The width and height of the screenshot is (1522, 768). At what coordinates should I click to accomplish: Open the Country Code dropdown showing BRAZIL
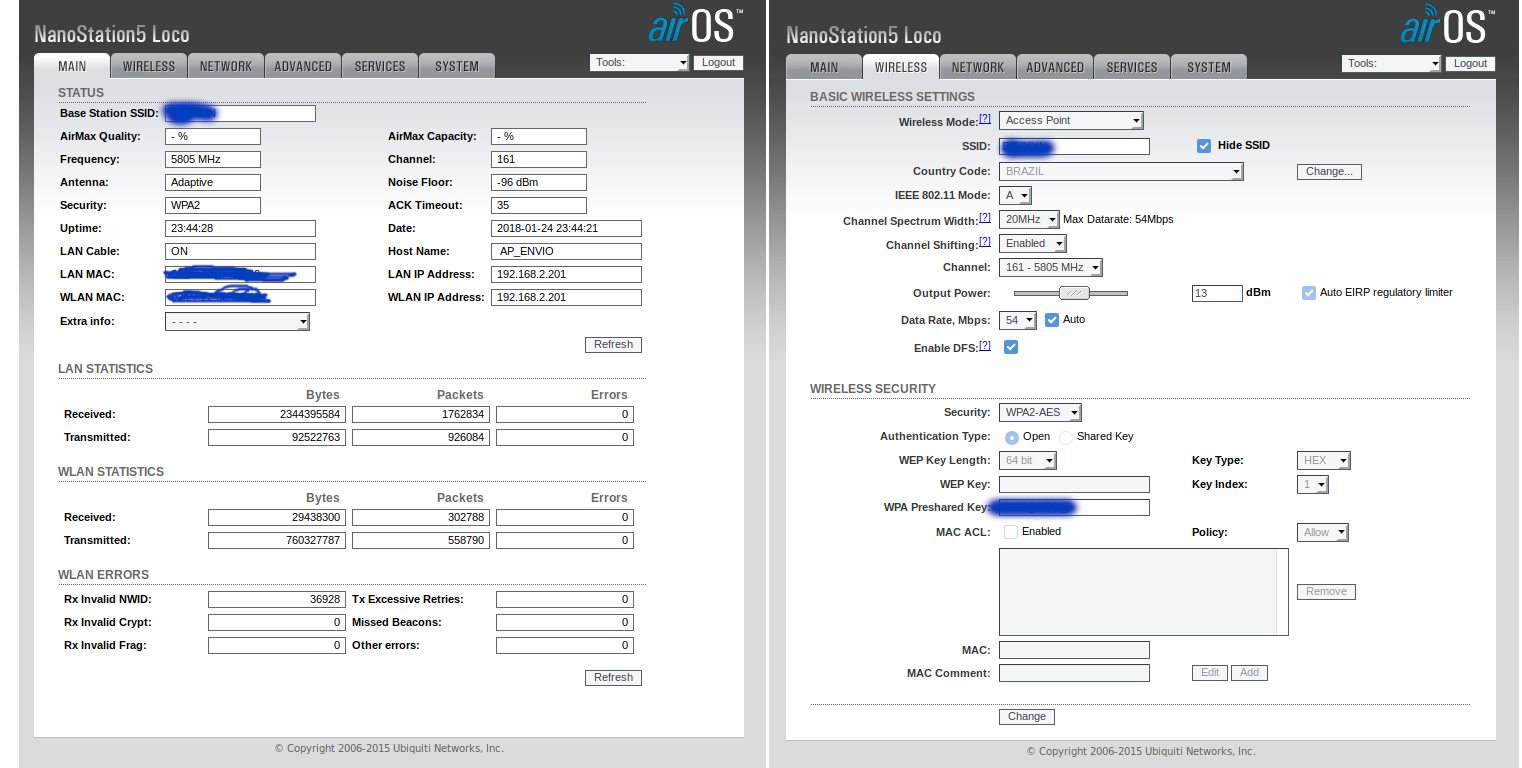click(x=1121, y=172)
